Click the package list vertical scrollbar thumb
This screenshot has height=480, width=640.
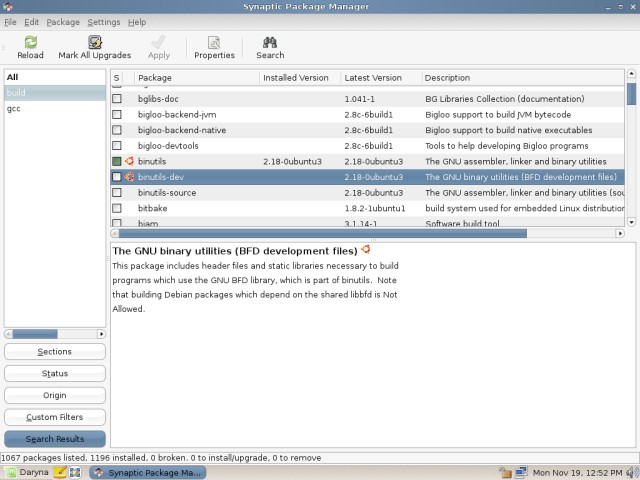click(631, 94)
